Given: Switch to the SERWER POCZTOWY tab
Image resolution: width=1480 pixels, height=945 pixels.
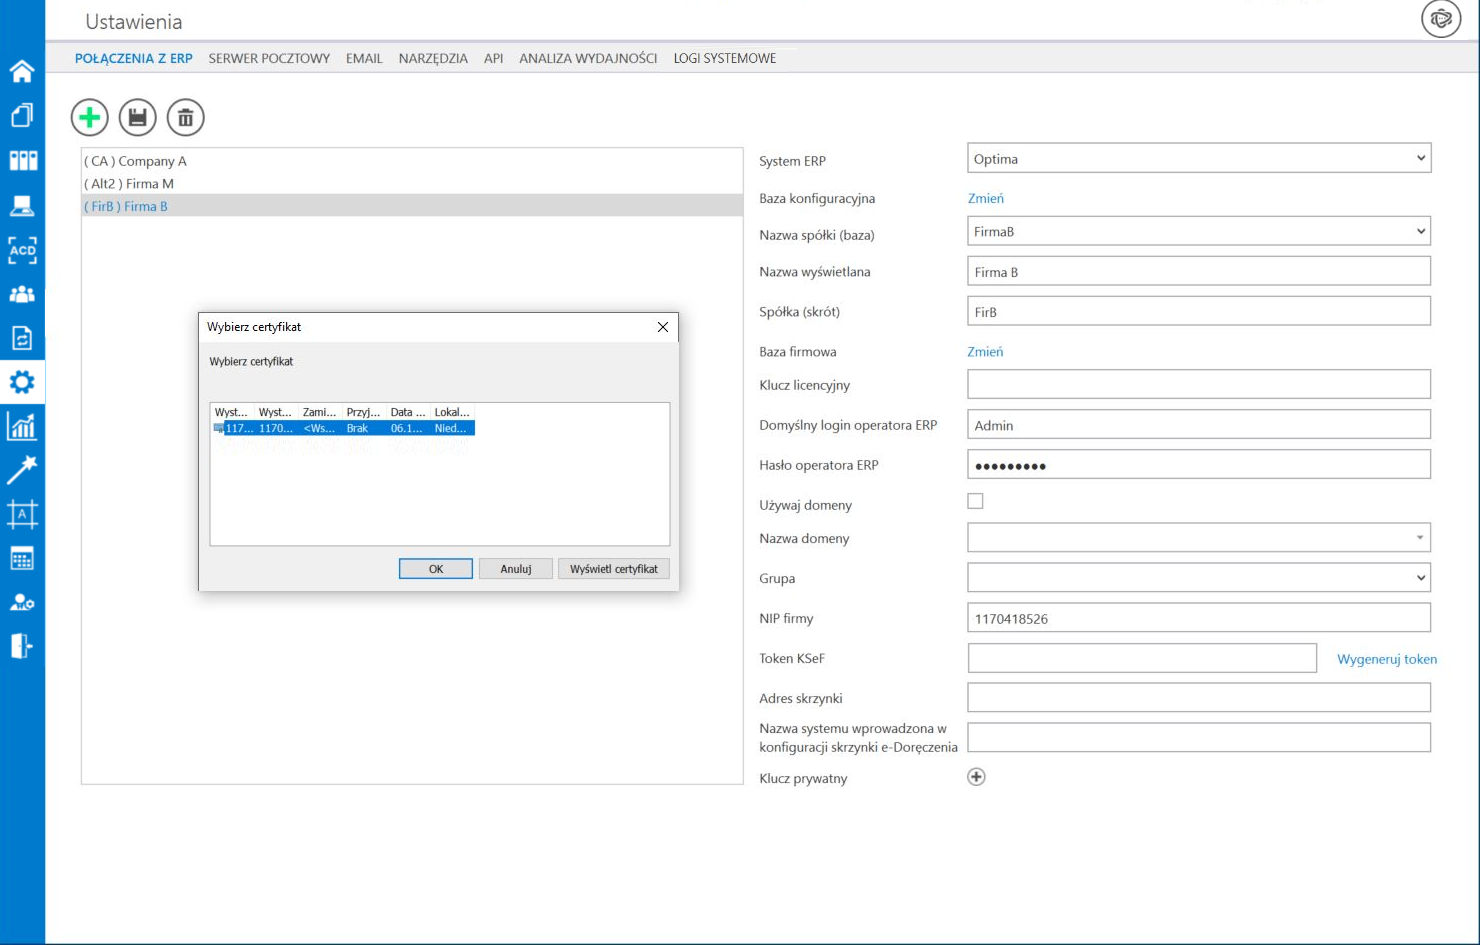Looking at the screenshot, I should pyautogui.click(x=269, y=58).
